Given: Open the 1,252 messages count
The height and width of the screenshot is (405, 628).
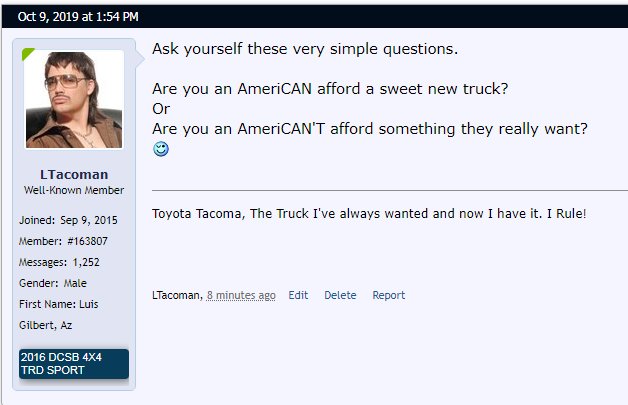Looking at the screenshot, I should [86, 262].
